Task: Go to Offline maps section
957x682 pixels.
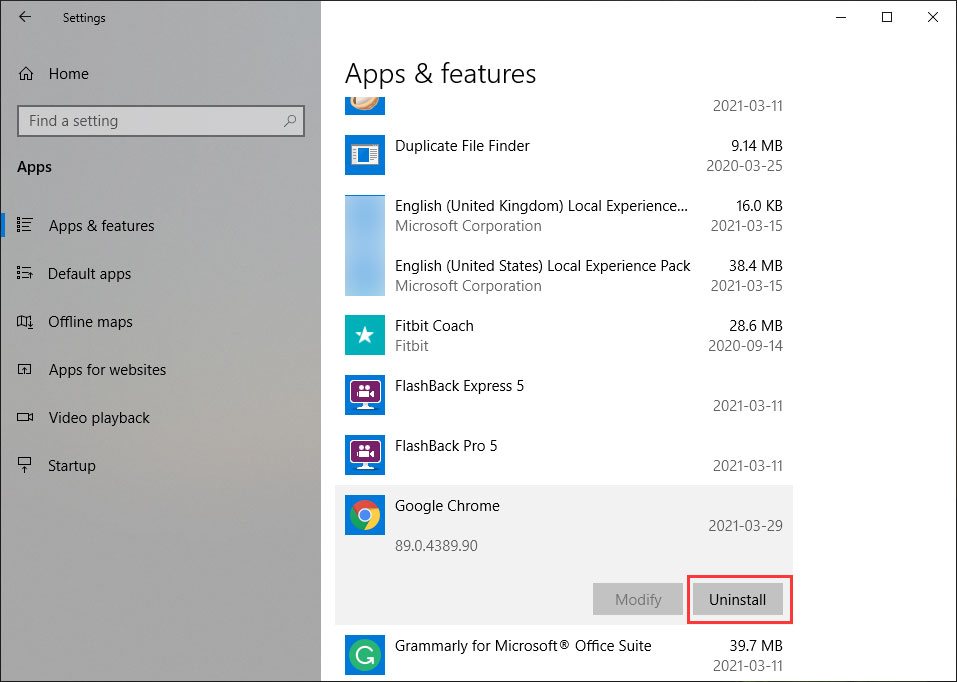Action: point(90,322)
